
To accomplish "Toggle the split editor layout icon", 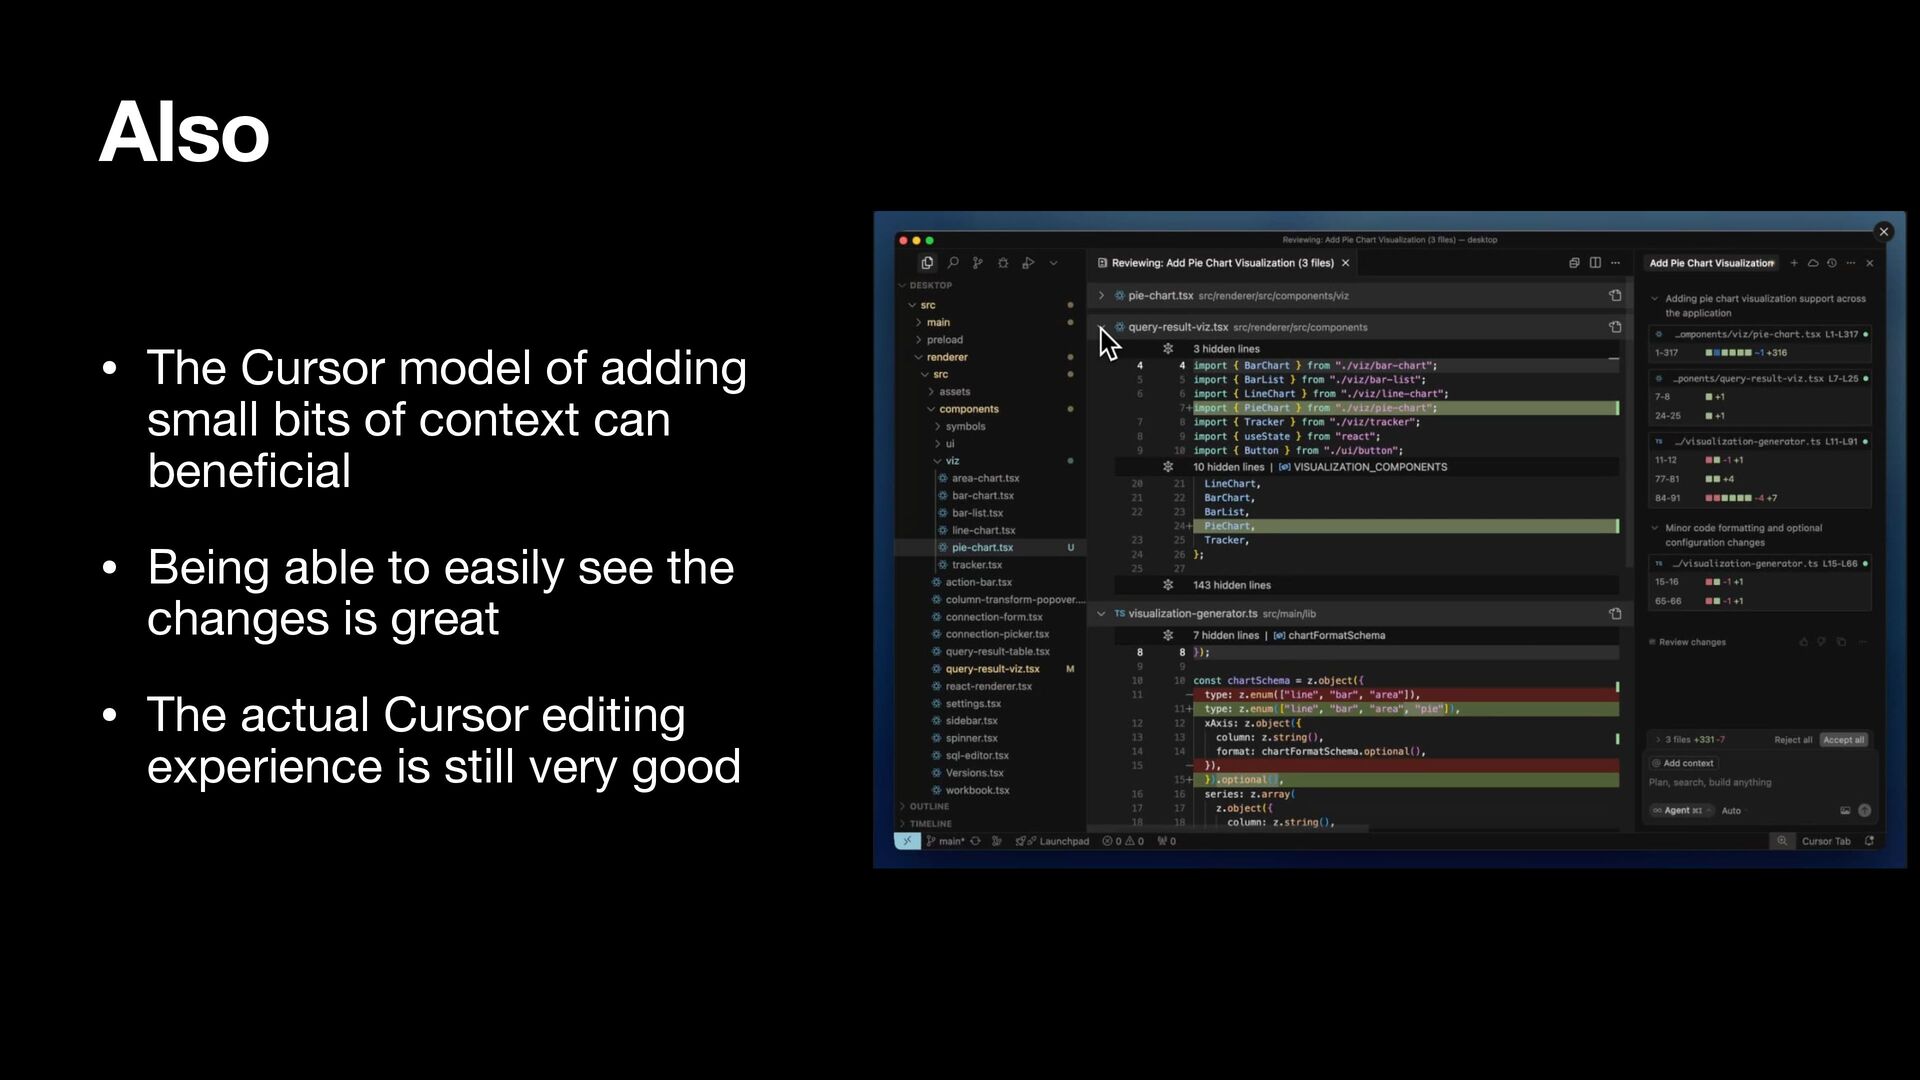I will 1595,263.
